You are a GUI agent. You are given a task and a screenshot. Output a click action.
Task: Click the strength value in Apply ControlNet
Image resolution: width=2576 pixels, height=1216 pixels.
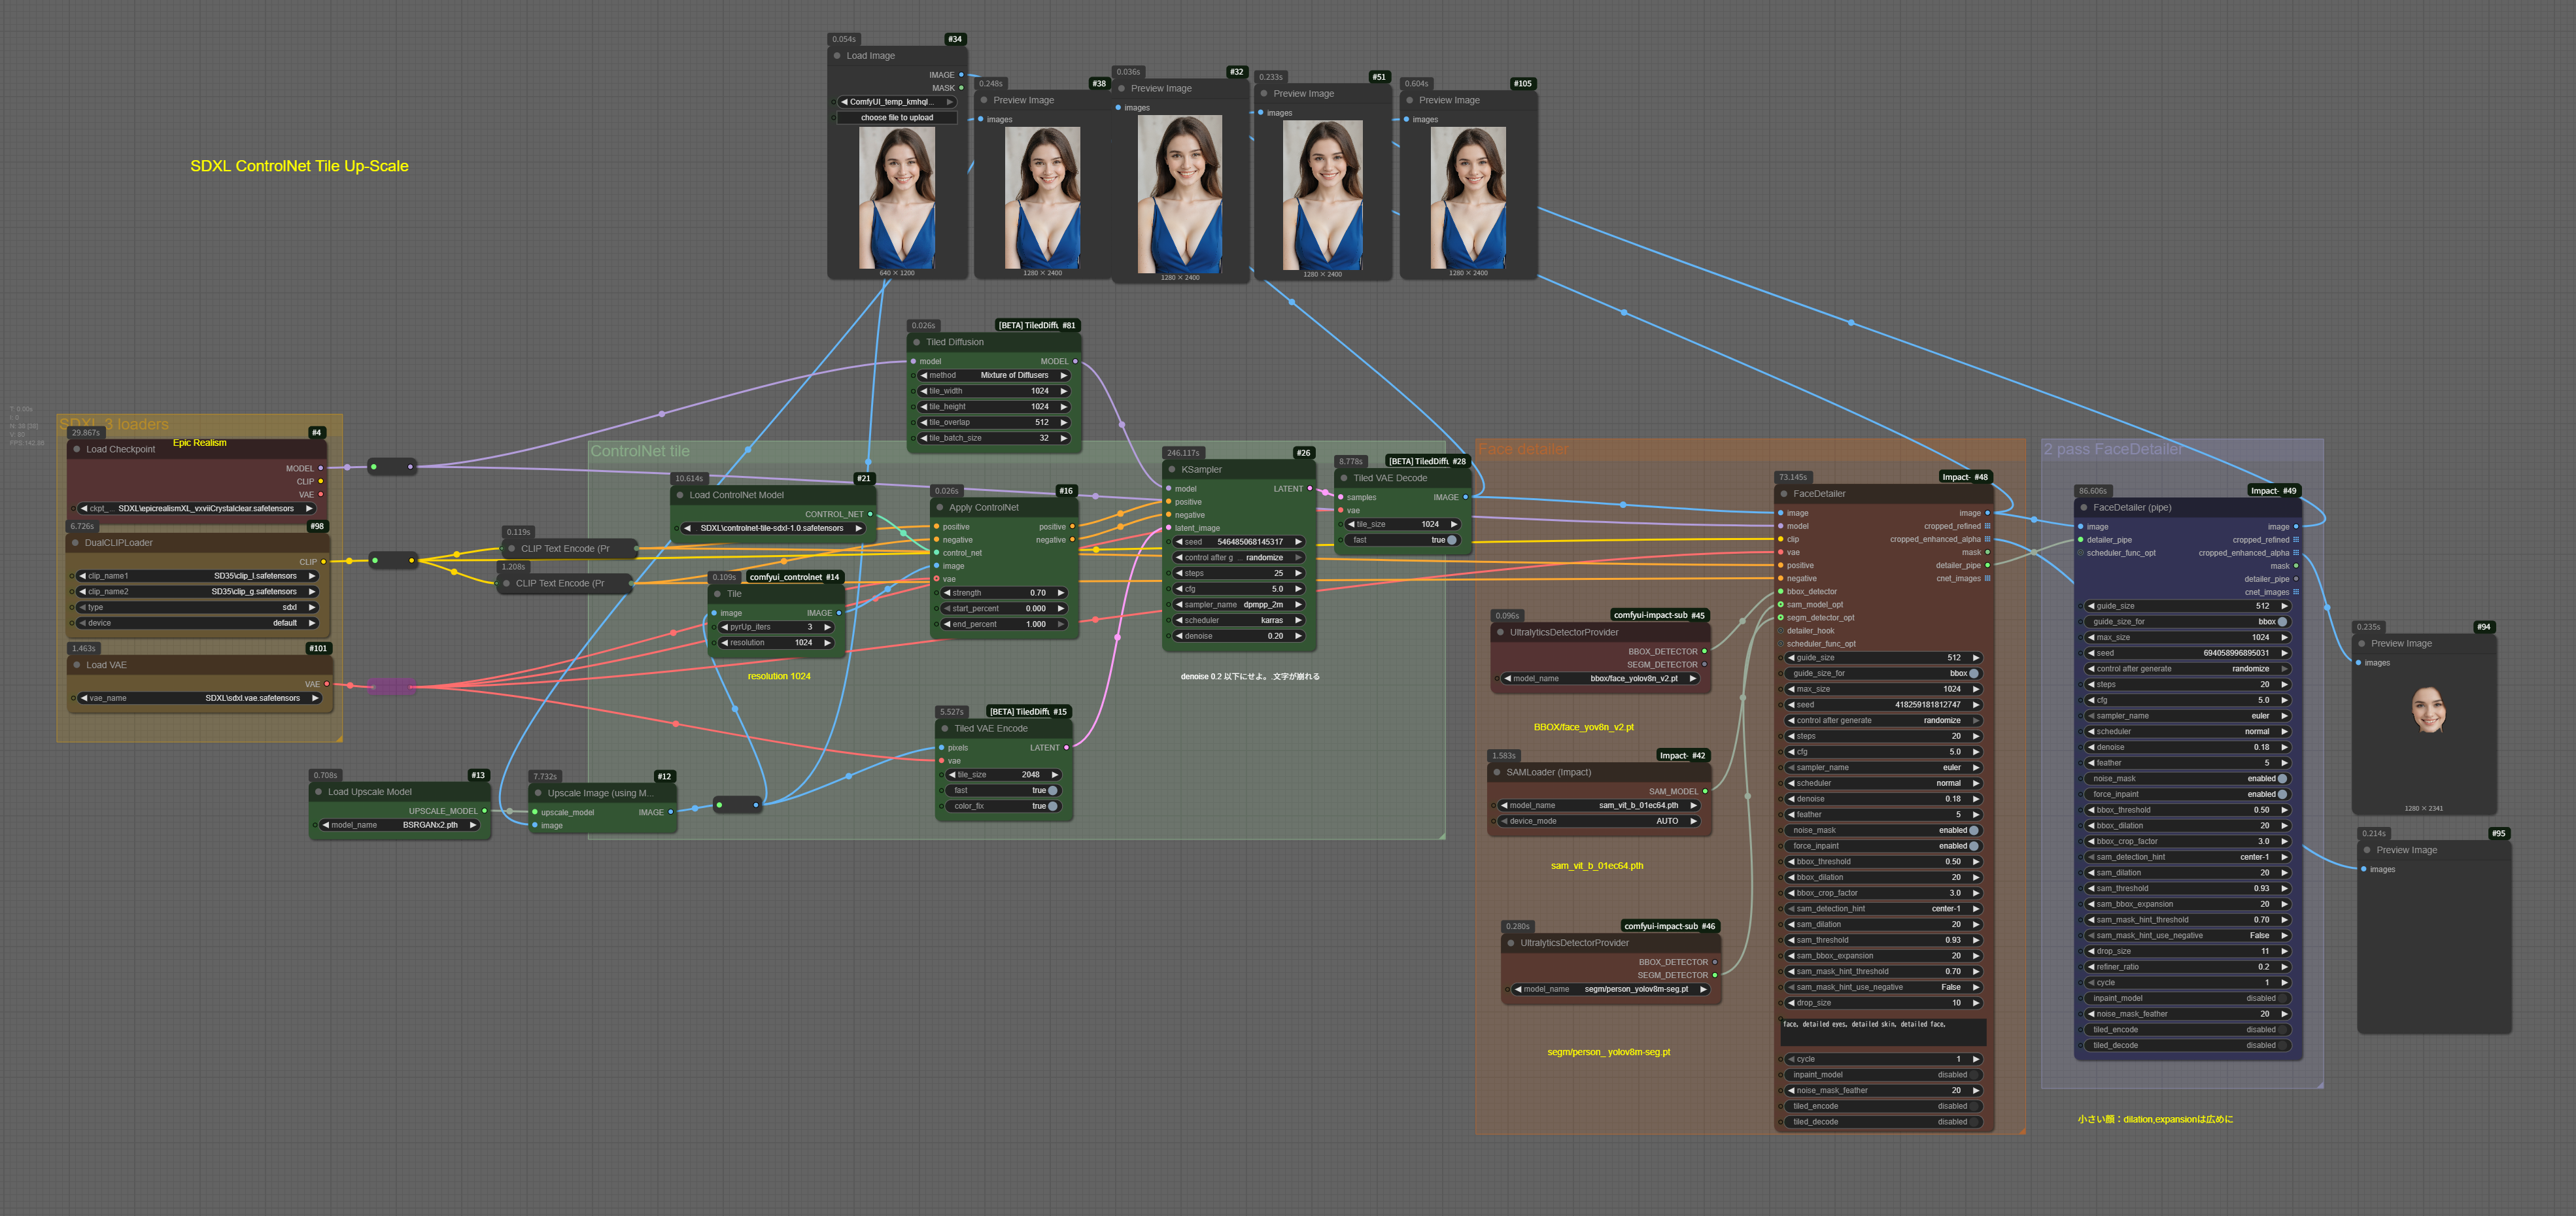[x=1037, y=593]
